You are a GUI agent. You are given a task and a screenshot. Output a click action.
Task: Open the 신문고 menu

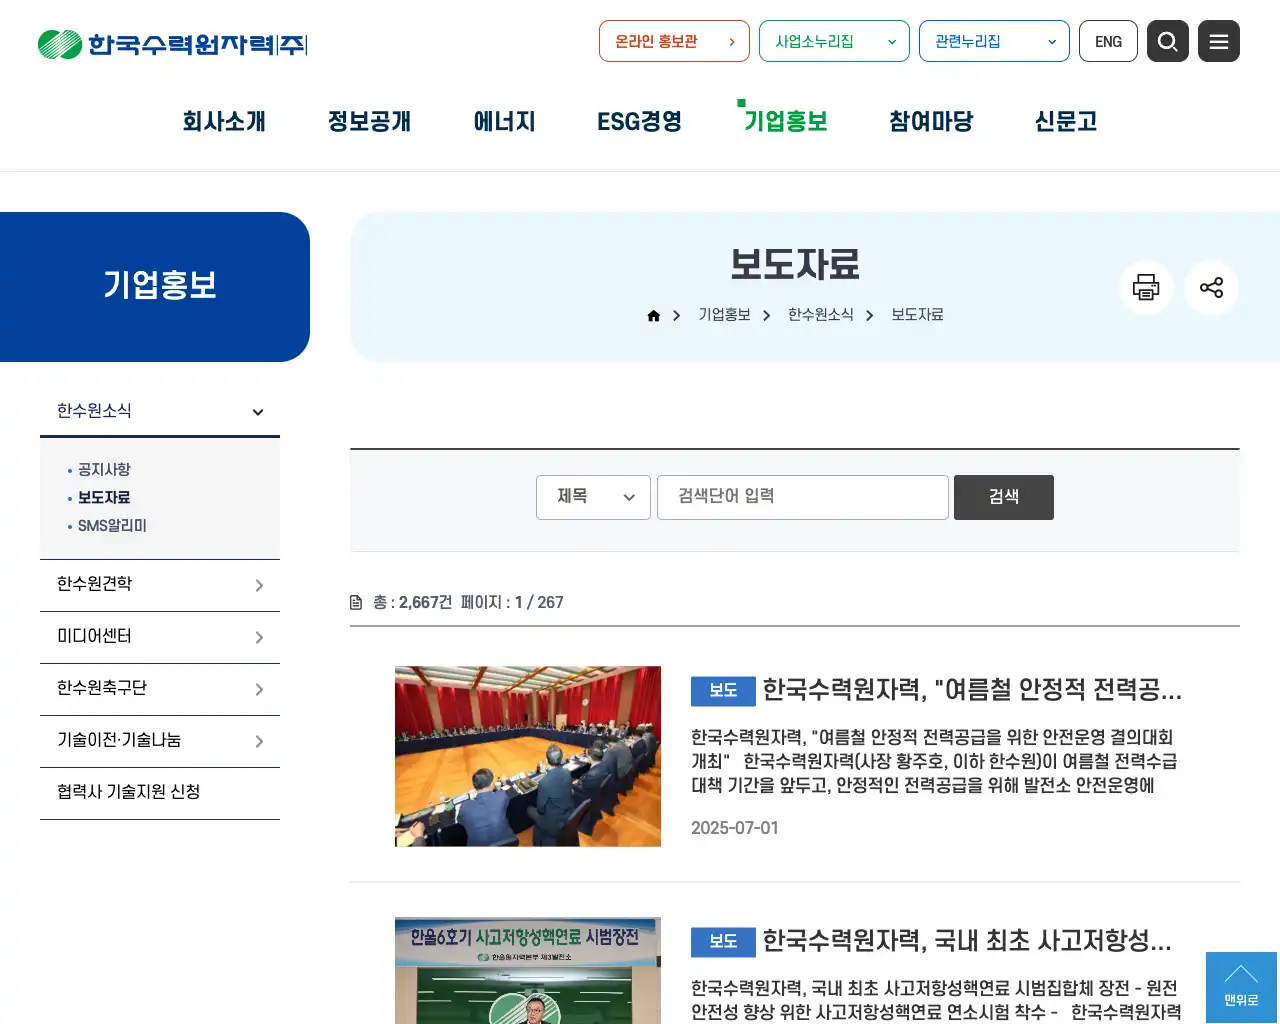(1066, 122)
